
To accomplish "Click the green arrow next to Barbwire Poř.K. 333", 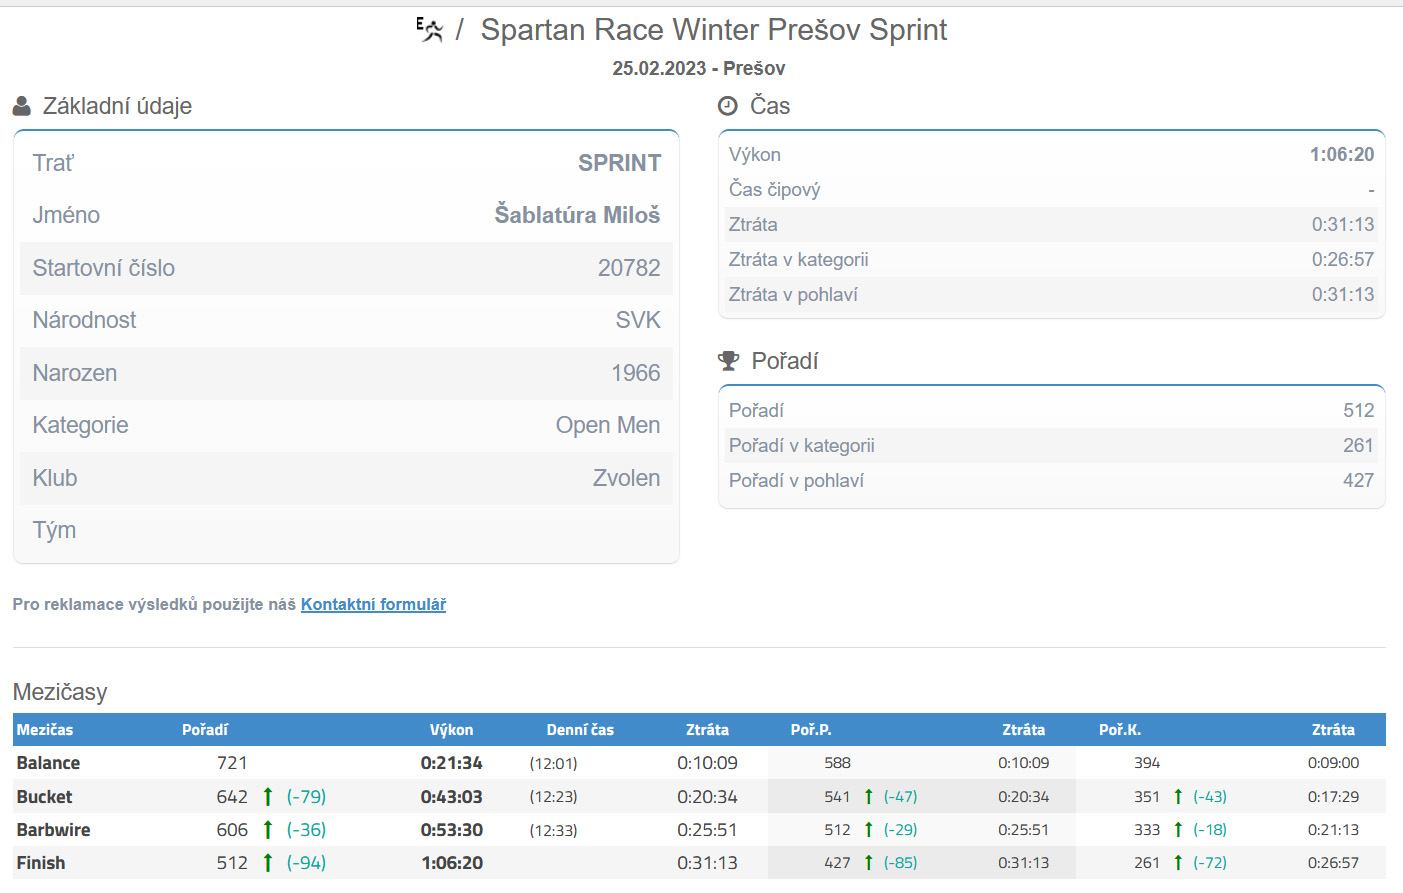I will click(x=1179, y=830).
